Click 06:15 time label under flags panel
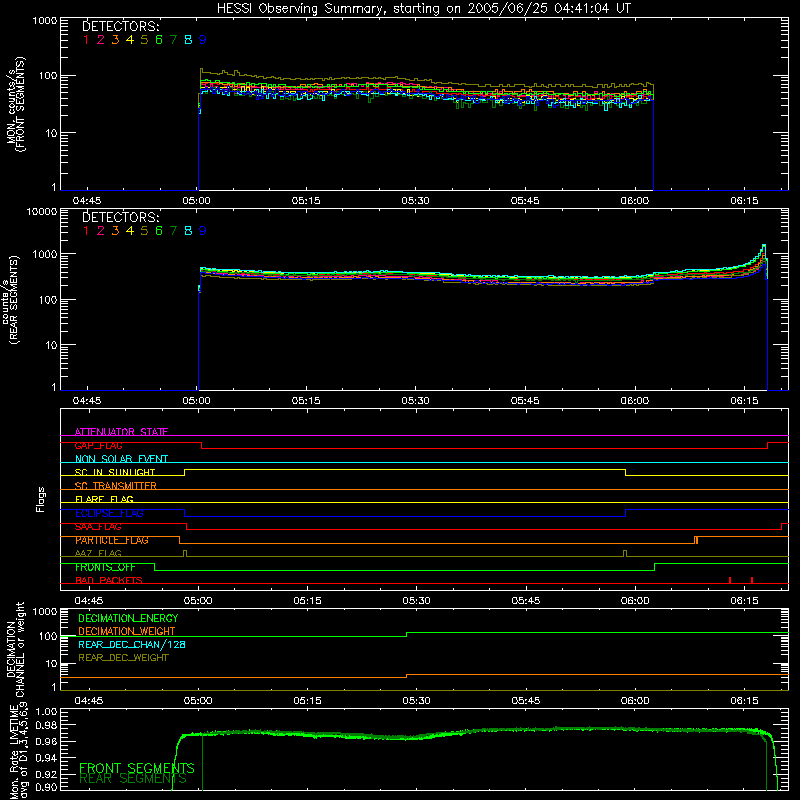The image size is (800, 800). [744, 601]
